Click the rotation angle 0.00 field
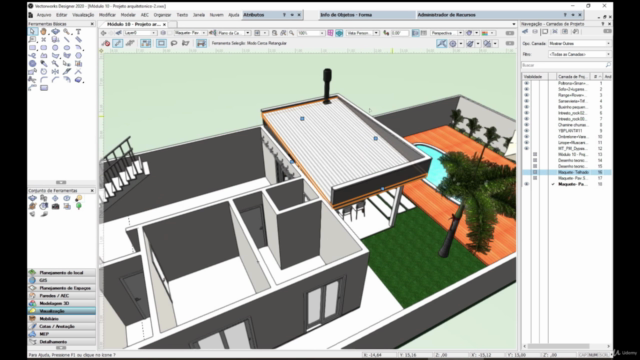640x360 pixels. tap(399, 33)
